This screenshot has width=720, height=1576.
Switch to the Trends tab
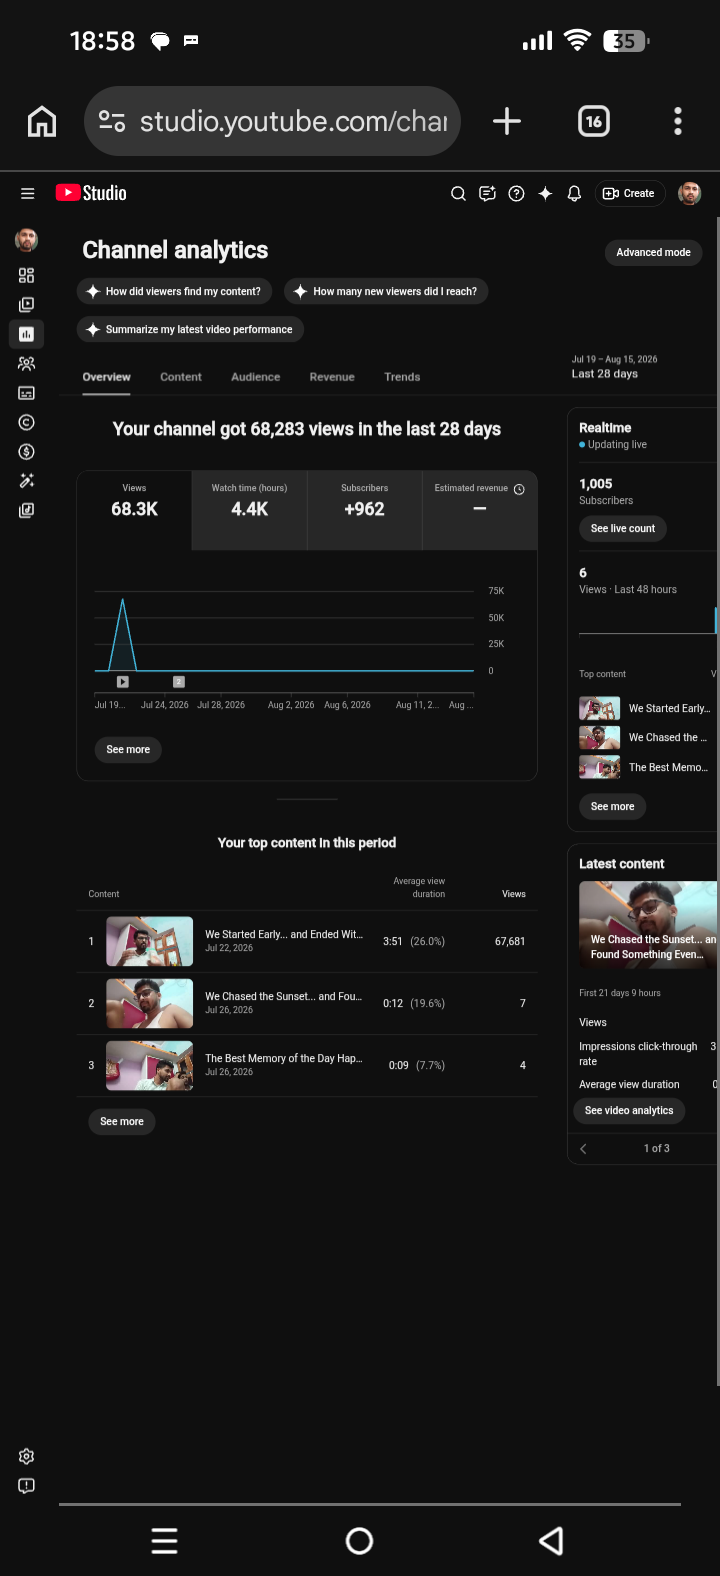pos(402,377)
